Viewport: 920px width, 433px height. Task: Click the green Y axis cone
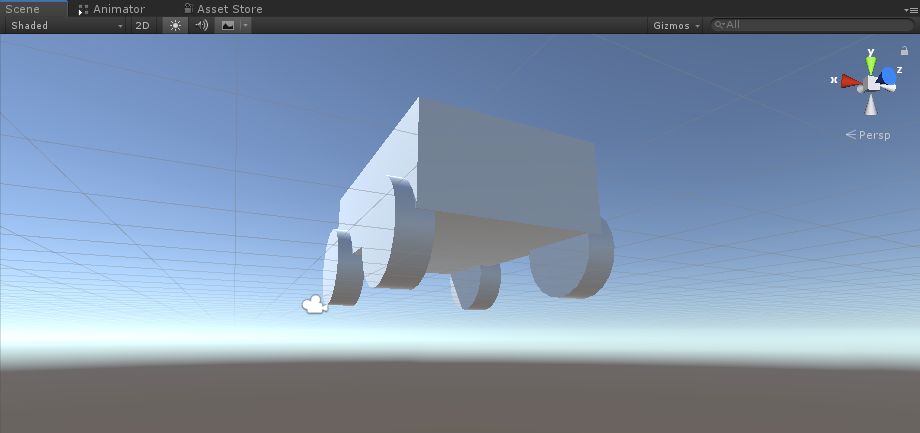point(871,65)
